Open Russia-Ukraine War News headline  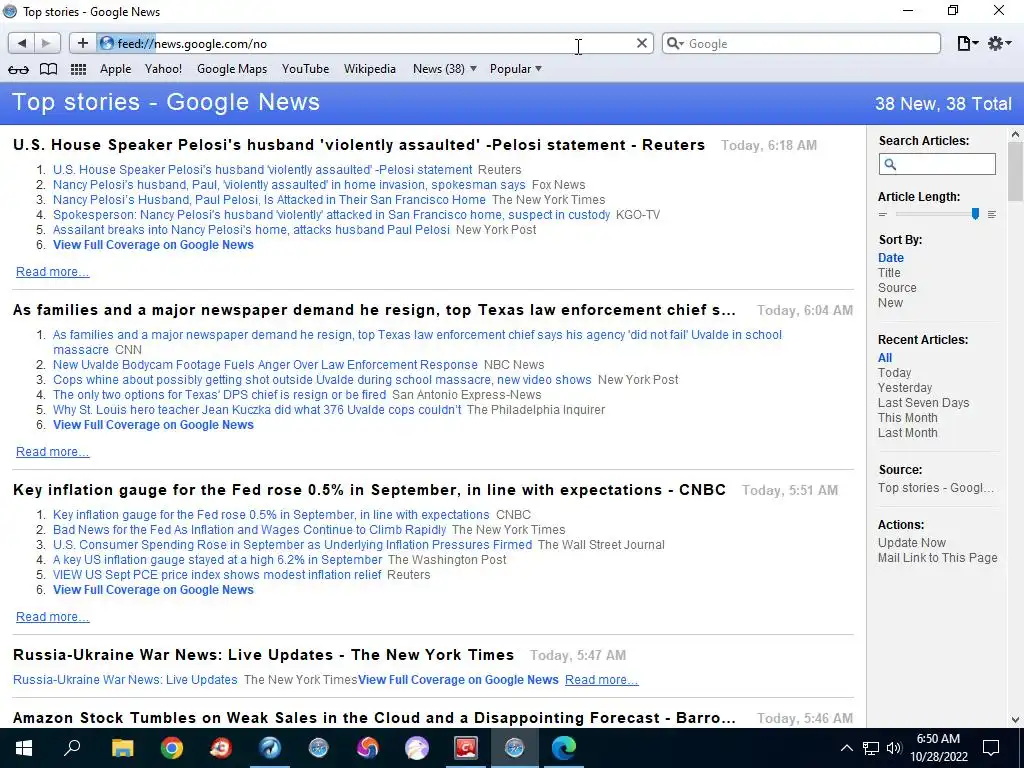coord(263,655)
